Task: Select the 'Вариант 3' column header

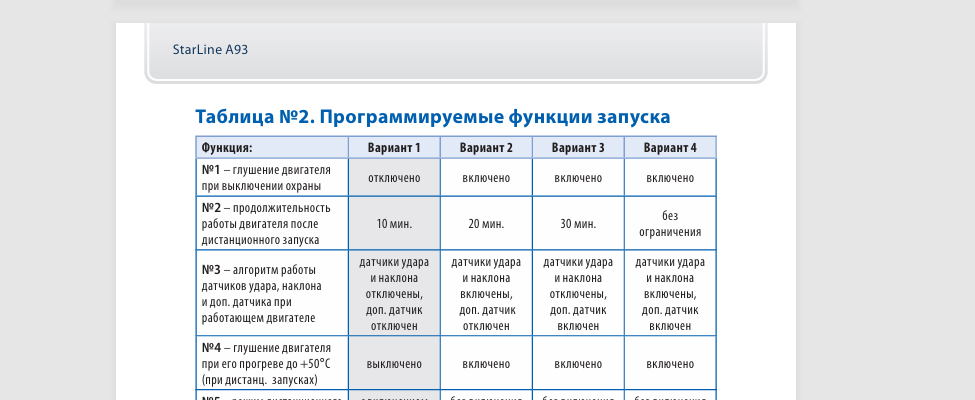Action: click(x=578, y=148)
